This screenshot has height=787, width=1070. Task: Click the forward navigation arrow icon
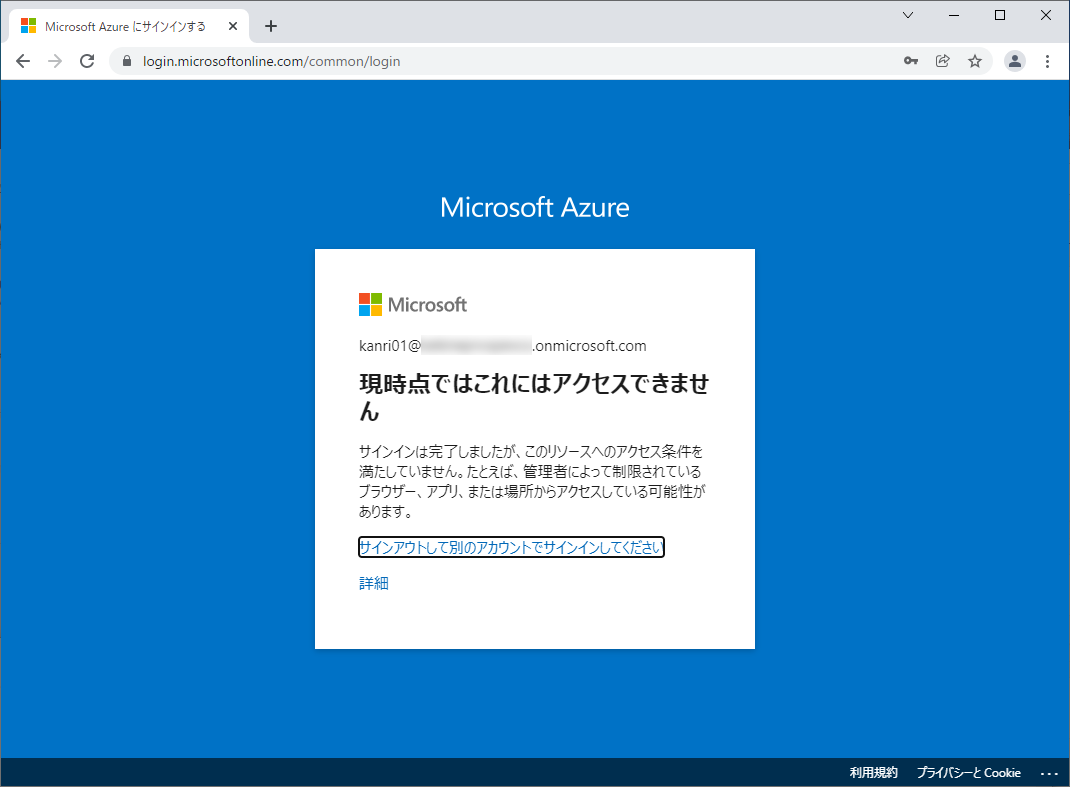click(x=54, y=61)
